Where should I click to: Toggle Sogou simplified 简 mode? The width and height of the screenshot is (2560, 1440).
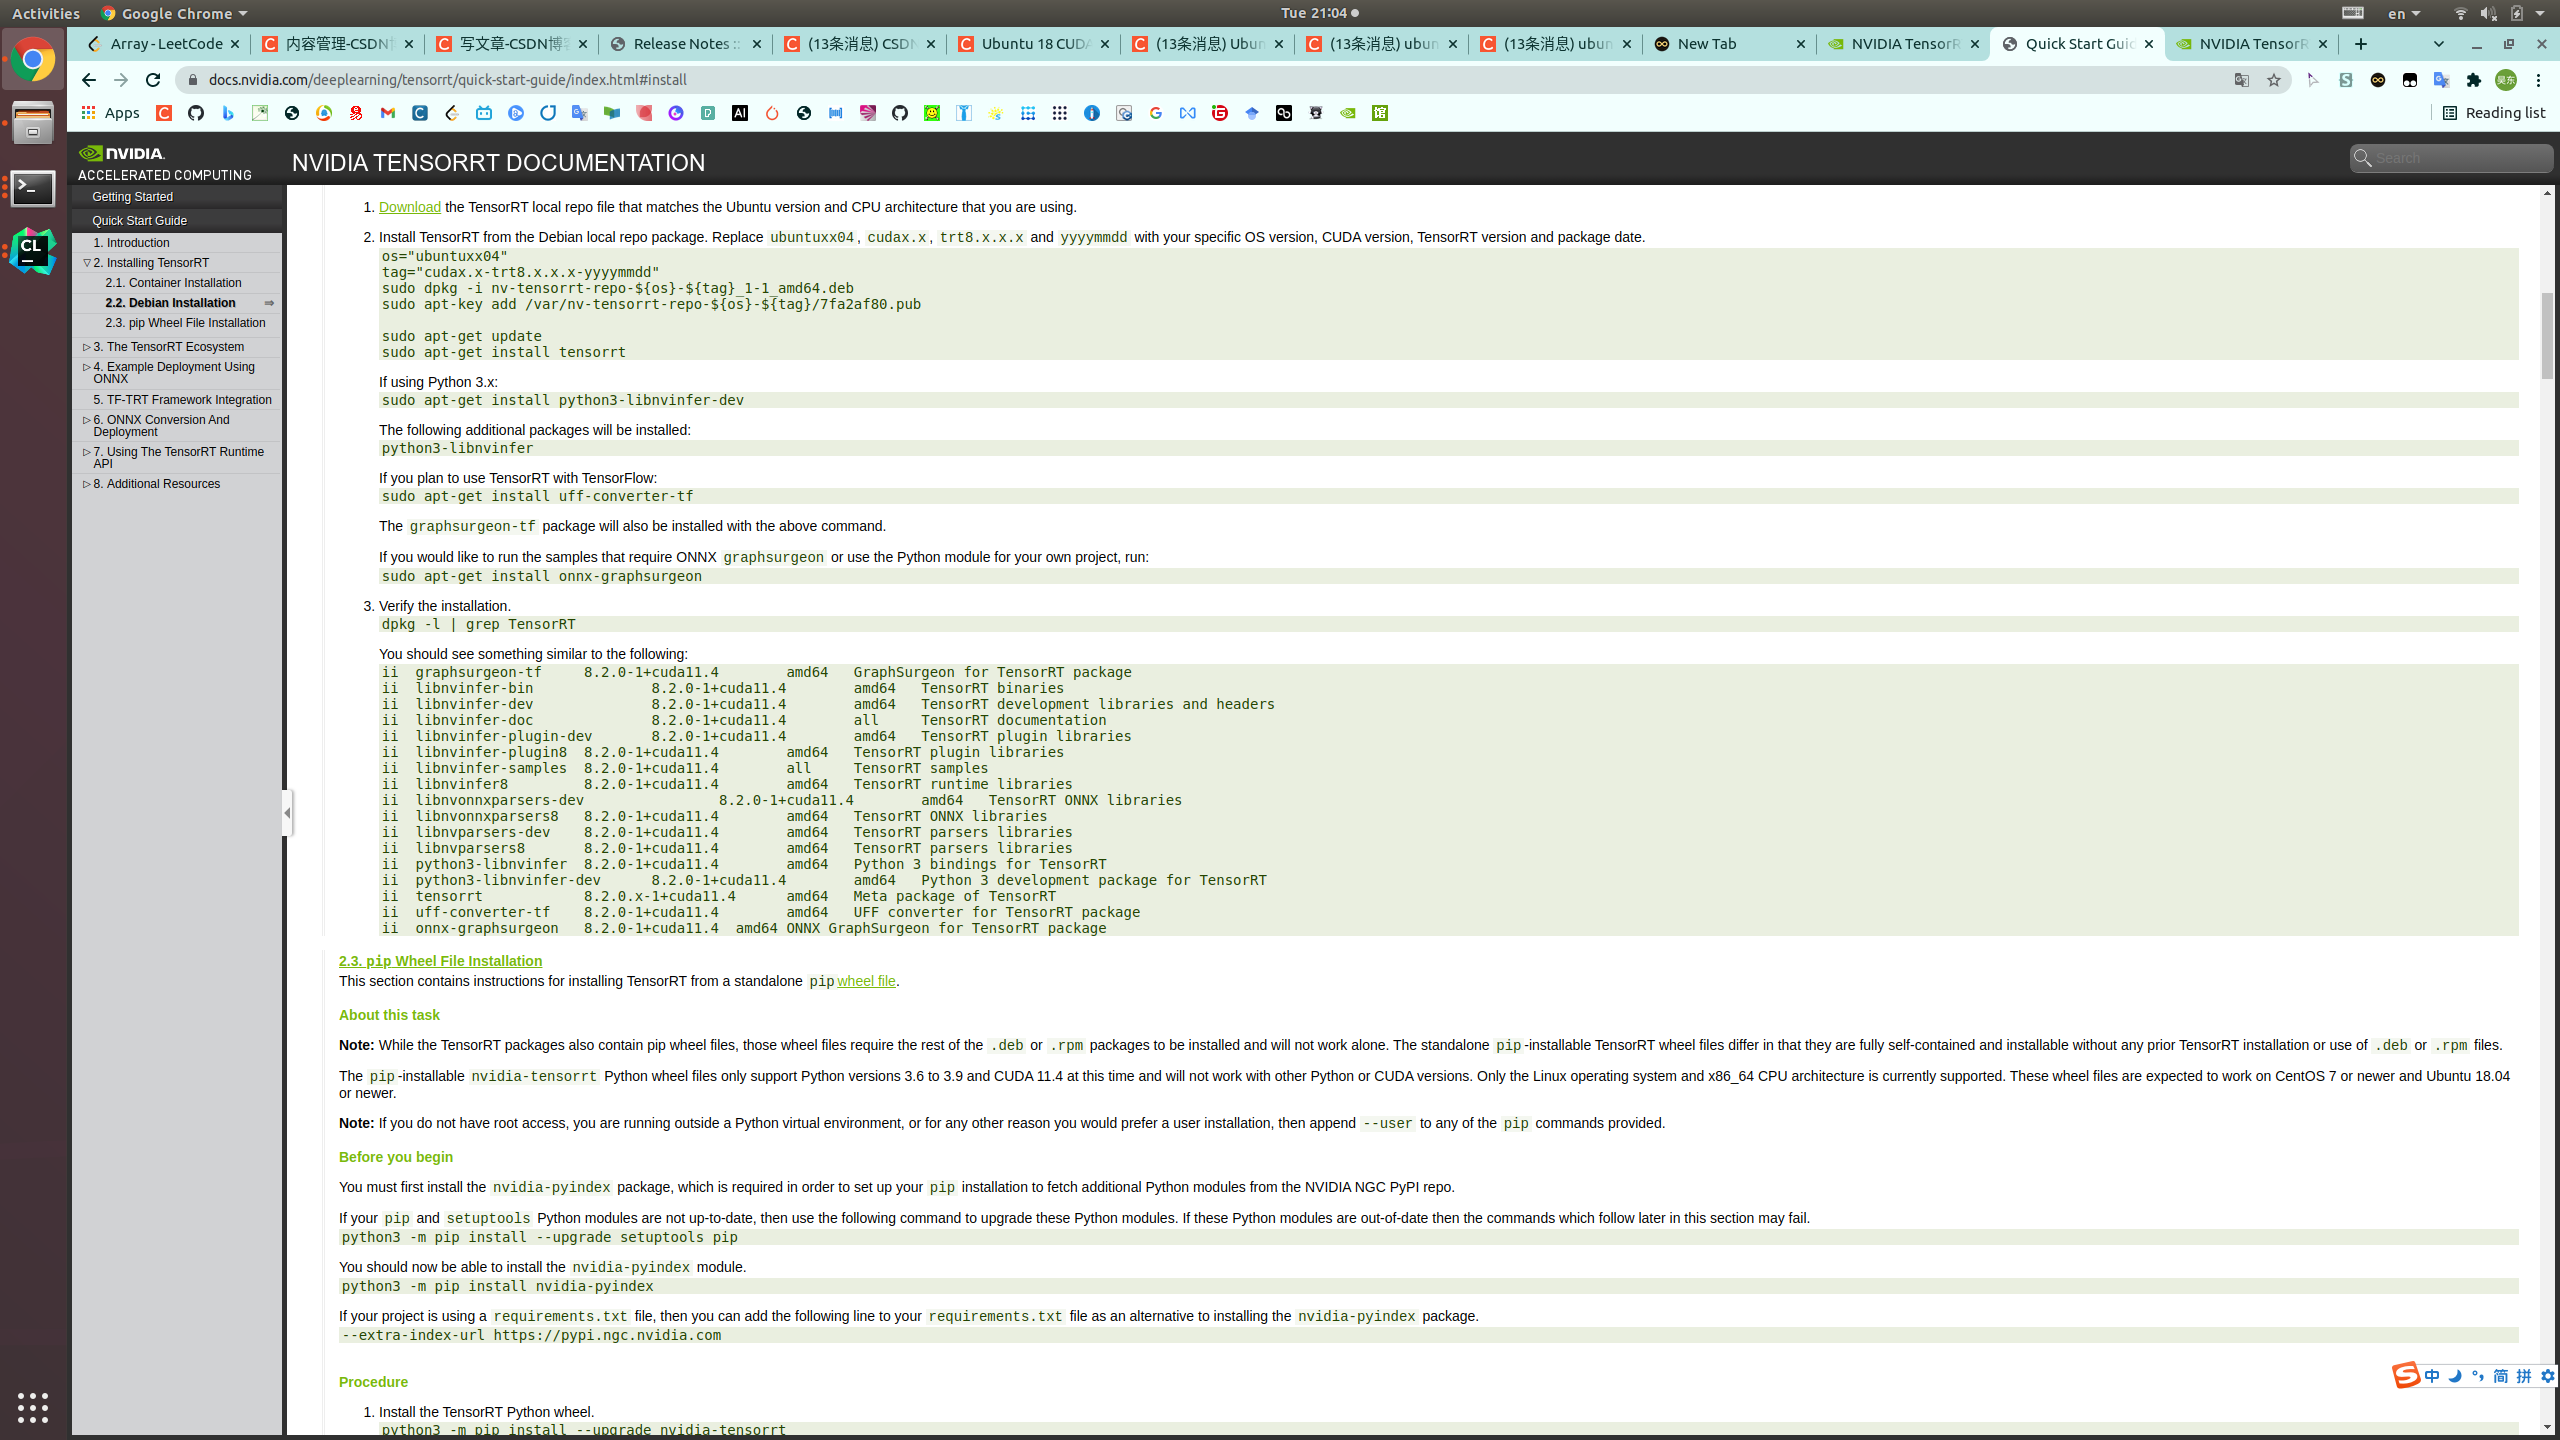pyautogui.click(x=2501, y=1376)
